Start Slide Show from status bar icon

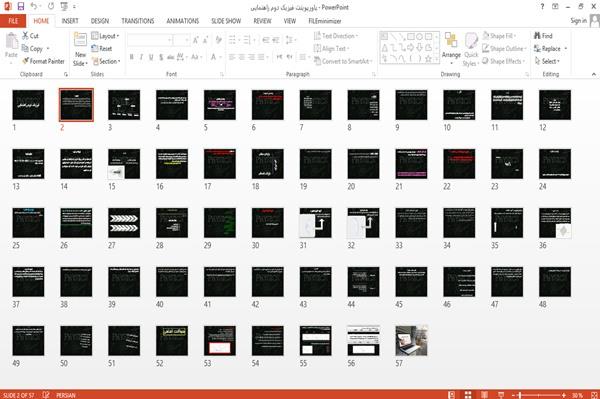501,395
